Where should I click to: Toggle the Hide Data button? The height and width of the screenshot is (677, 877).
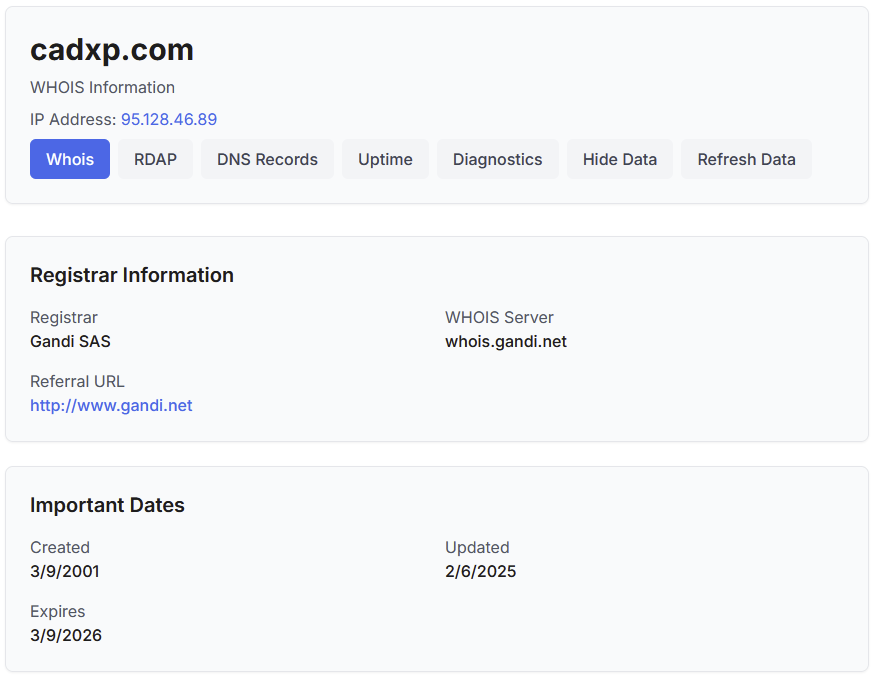(620, 159)
